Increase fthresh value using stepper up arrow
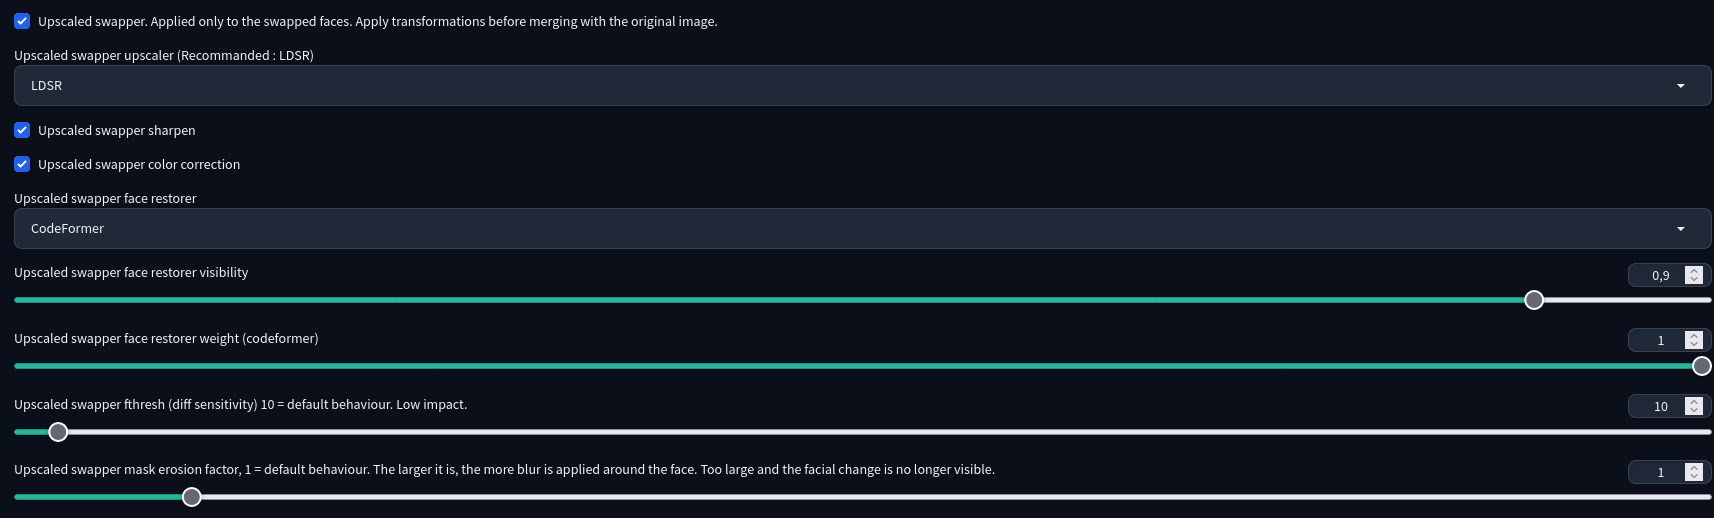The width and height of the screenshot is (1714, 518). [1694, 402]
